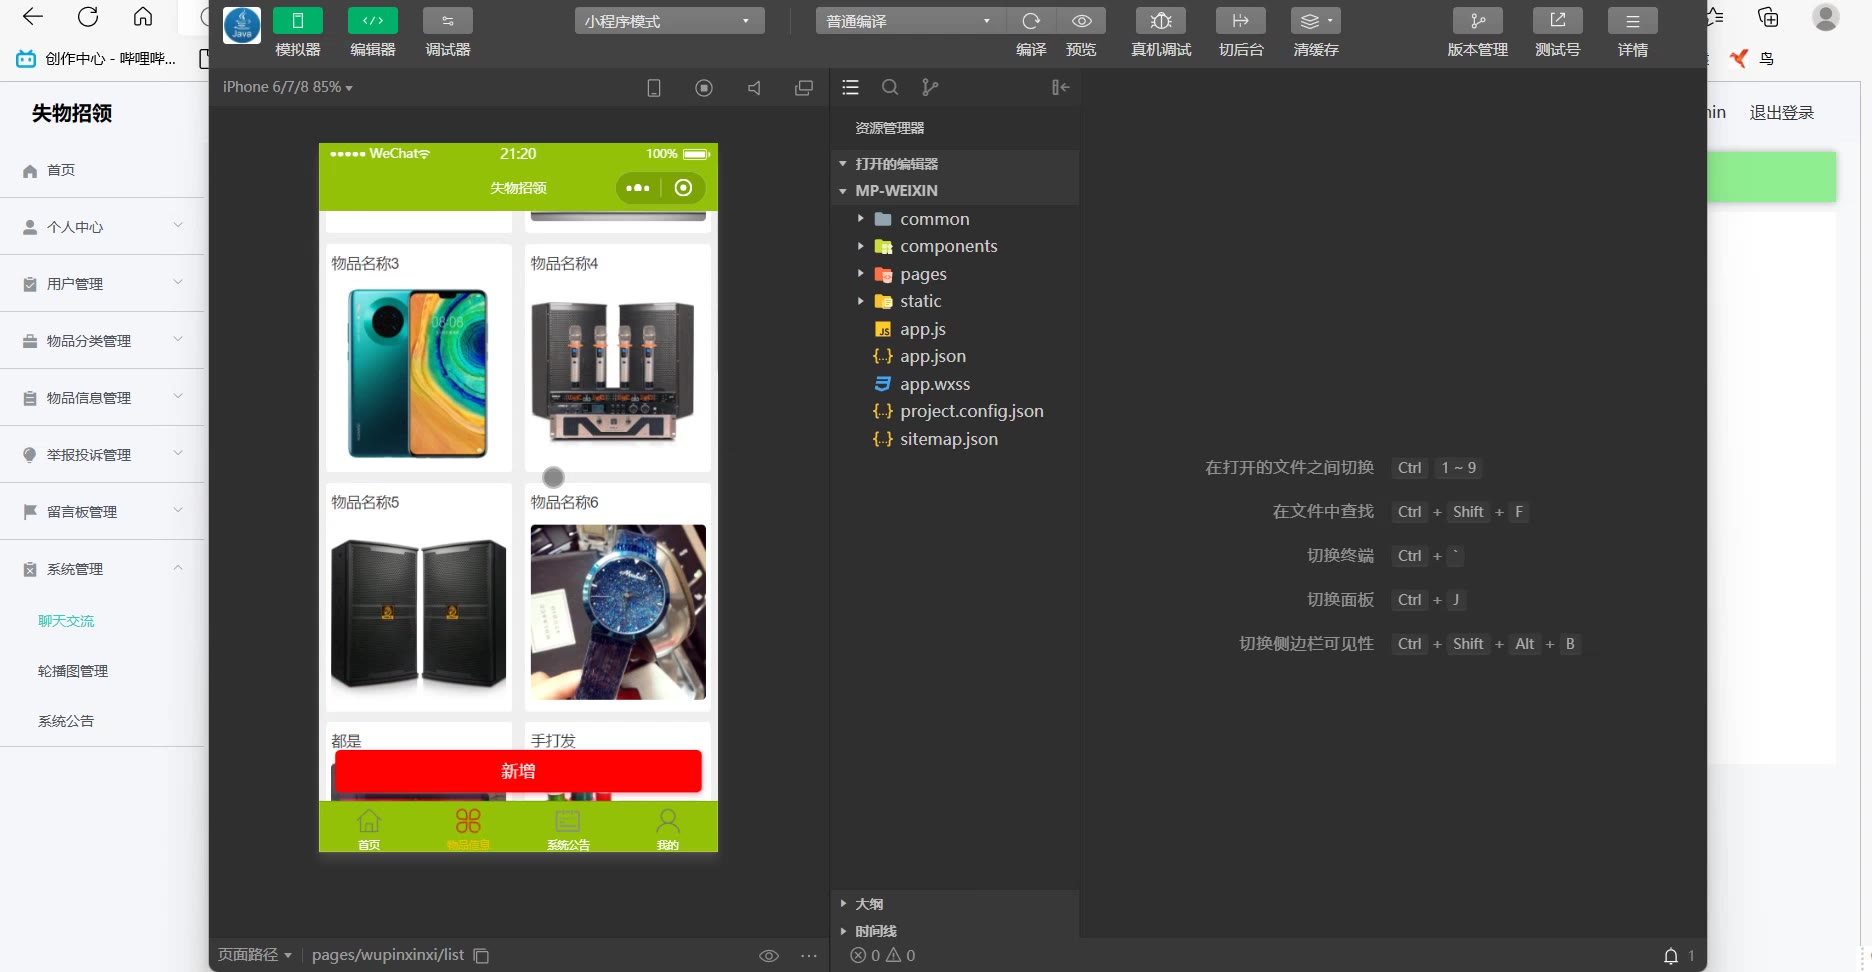Open item 3 phone thumbnail
This screenshot has width=1872, height=972.
click(418, 374)
